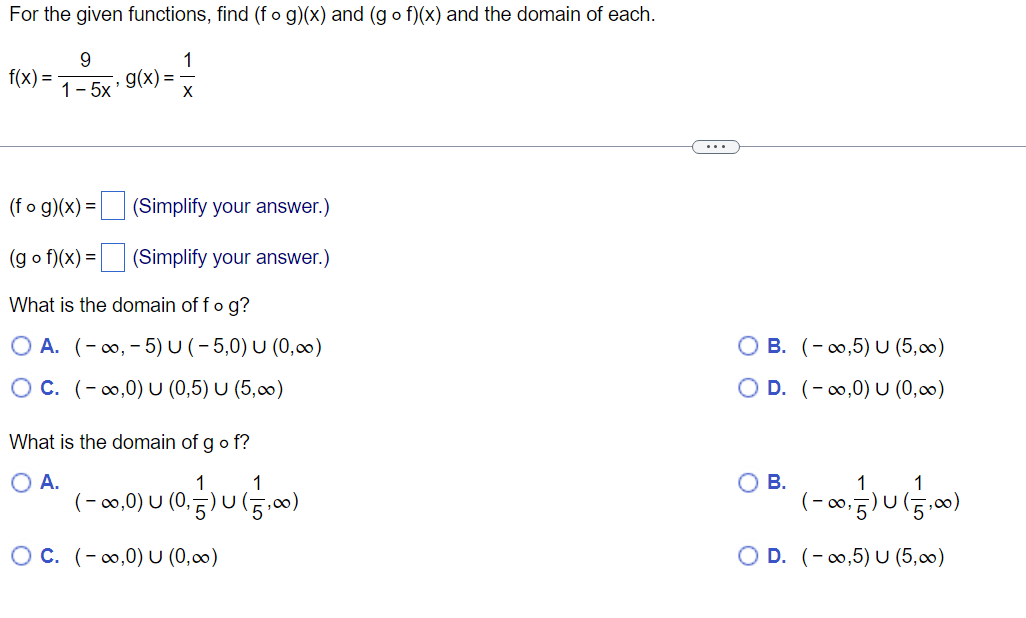Image resolution: width=1026 pixels, height=618 pixels.
Task: Select radio option B with (−∞,5) ∪ (5,∞)
Action: [747, 345]
